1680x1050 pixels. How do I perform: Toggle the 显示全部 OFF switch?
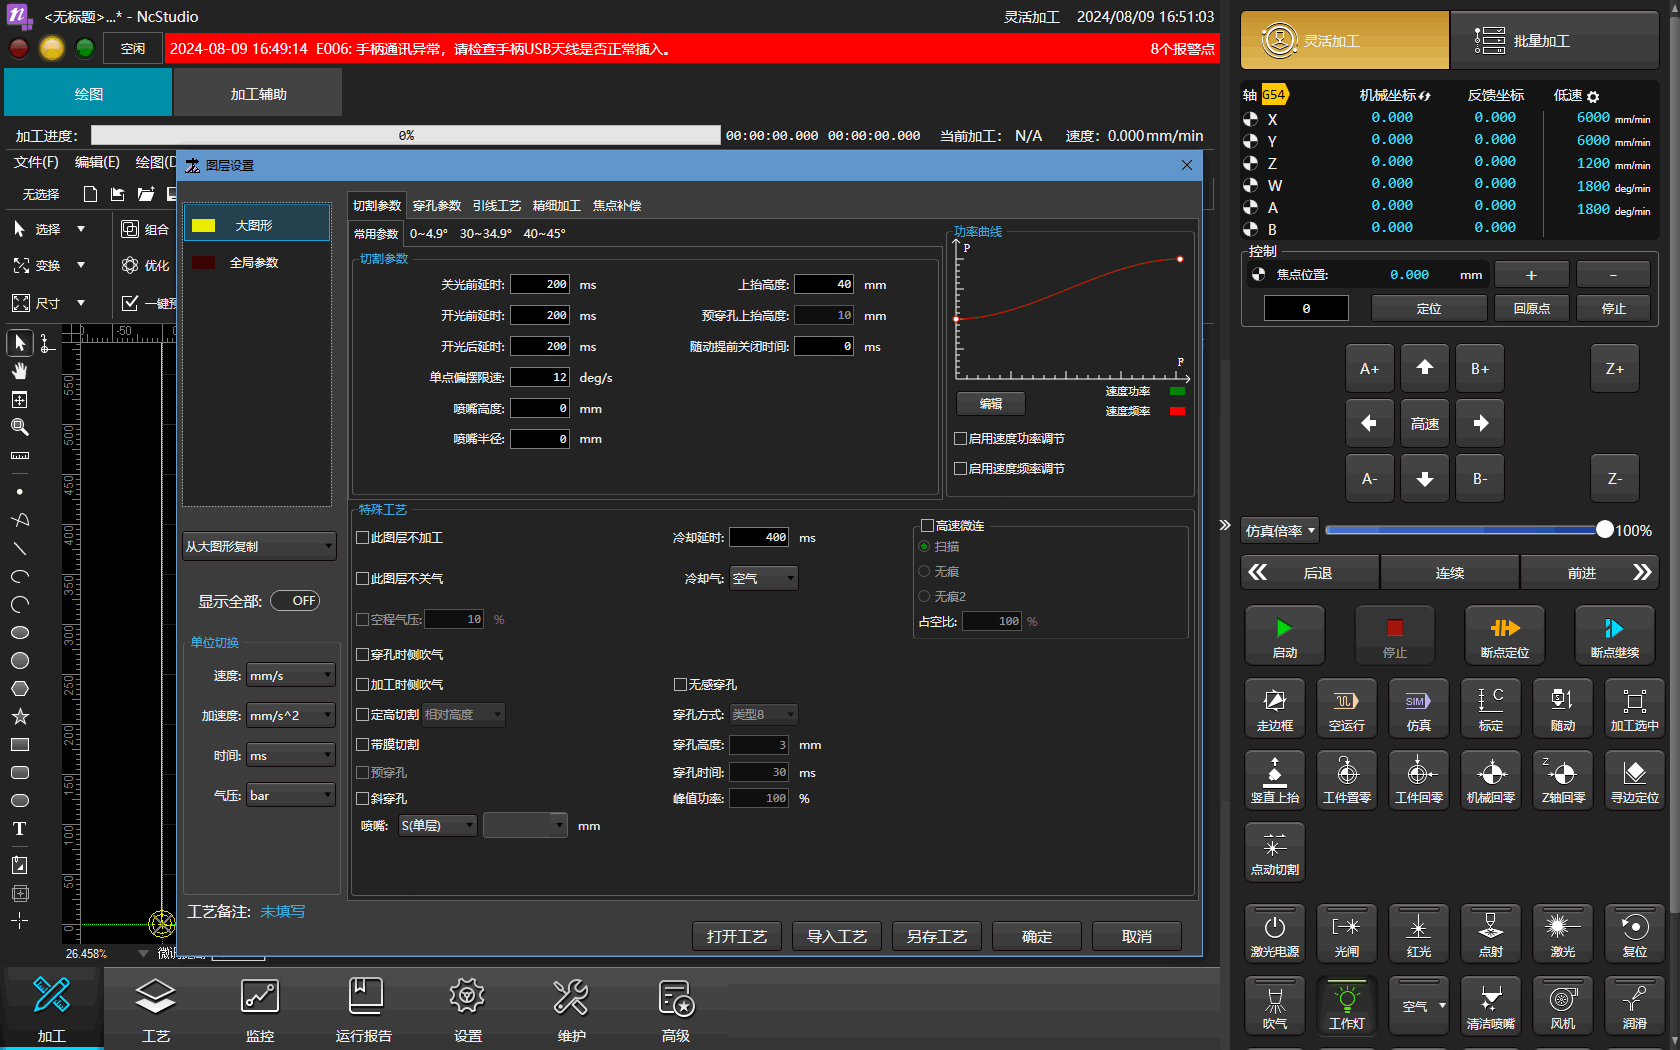click(295, 601)
